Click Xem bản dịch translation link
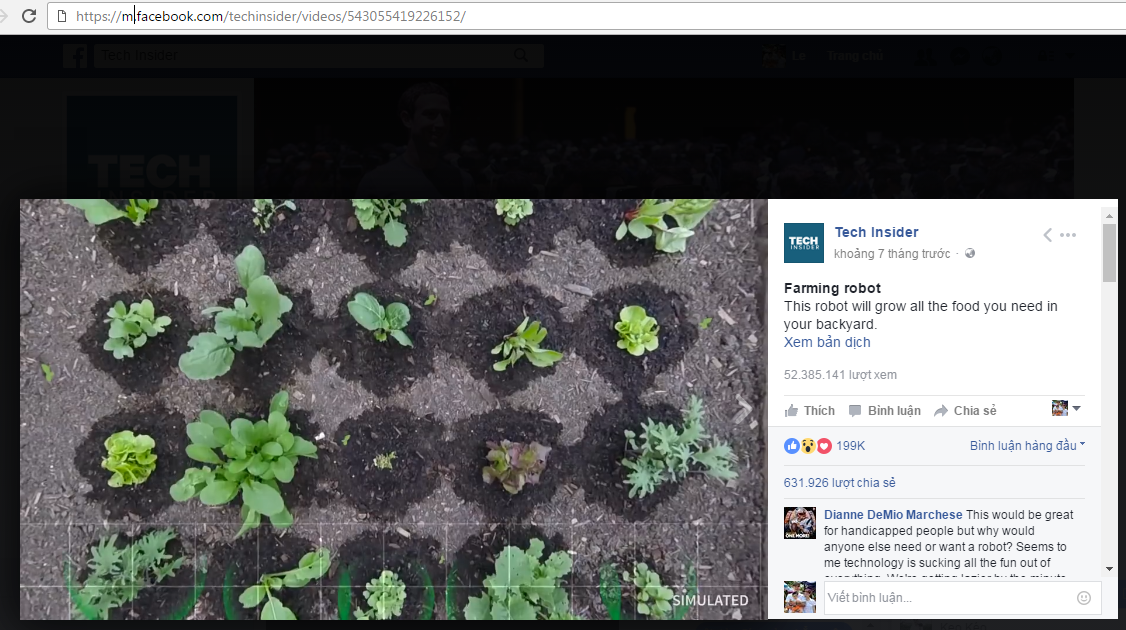The width and height of the screenshot is (1126, 630). click(x=827, y=342)
